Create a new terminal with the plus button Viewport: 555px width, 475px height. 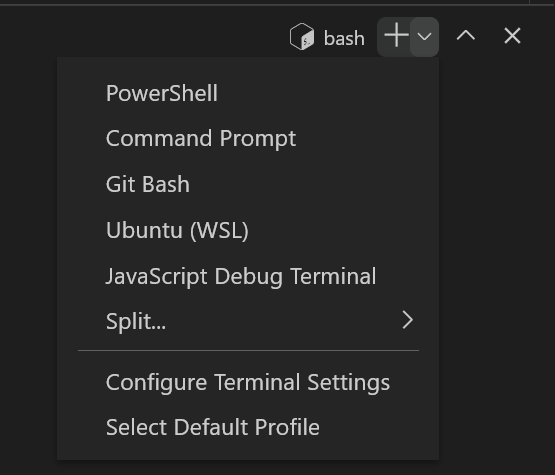(396, 35)
